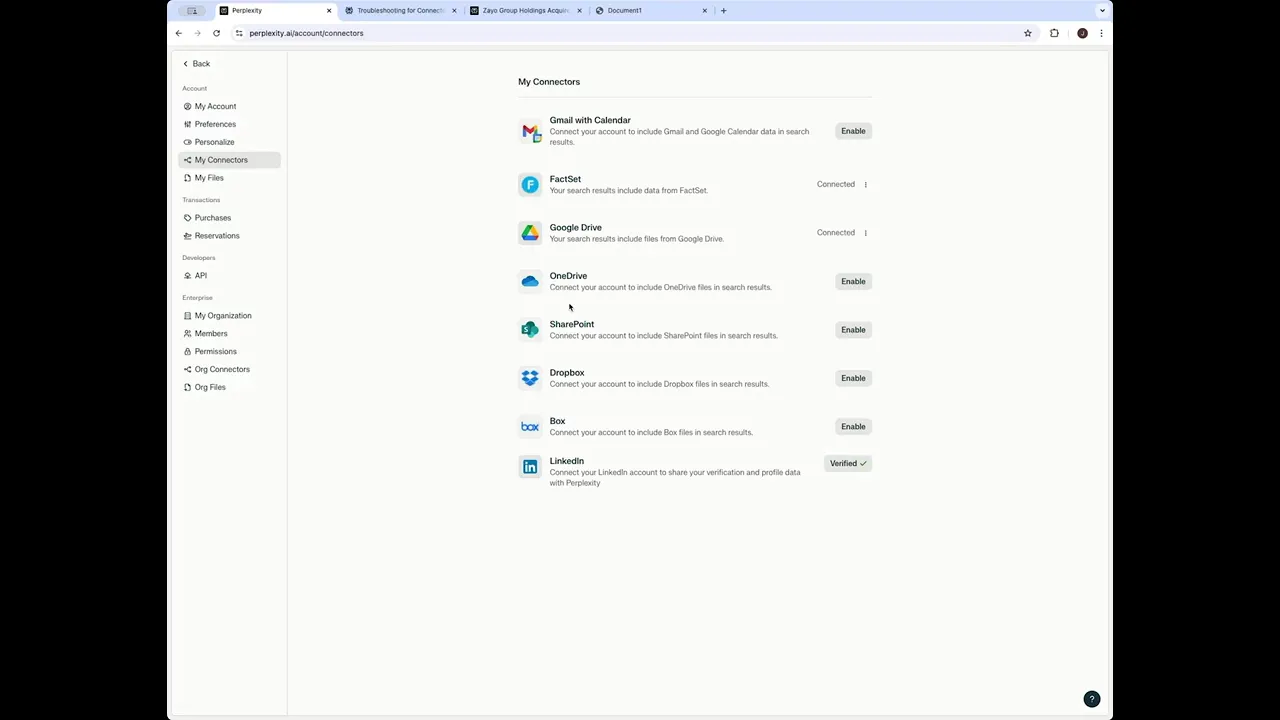View site information icon in address bar
This screenshot has height=720, width=1280.
(x=239, y=33)
